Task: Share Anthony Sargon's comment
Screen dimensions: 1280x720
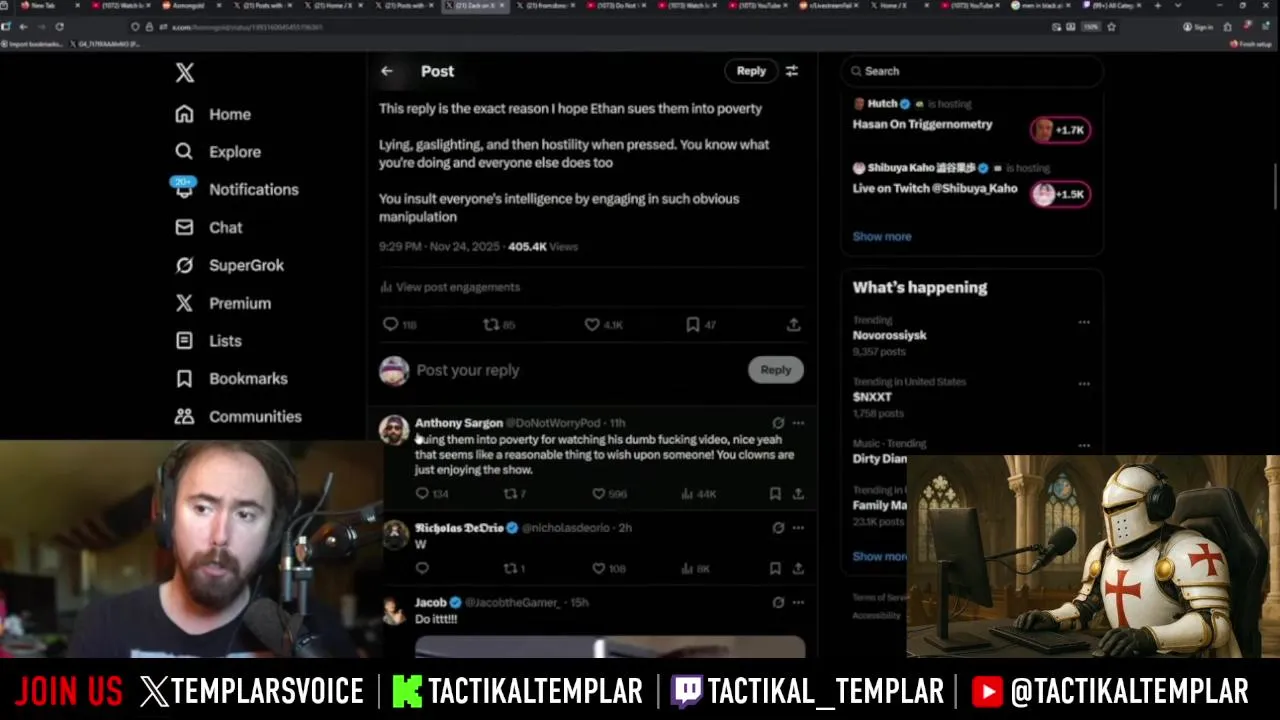Action: 798,494
